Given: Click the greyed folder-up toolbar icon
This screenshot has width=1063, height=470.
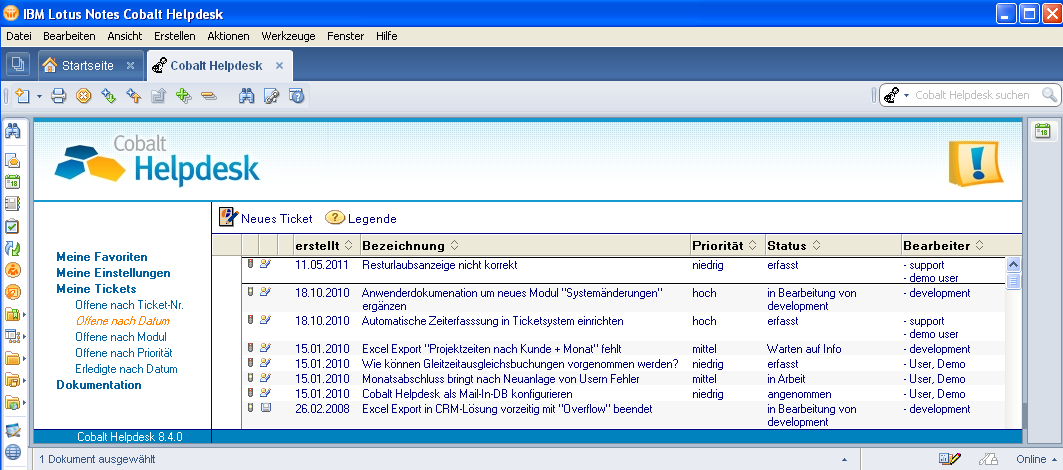Looking at the screenshot, I should click(x=158, y=96).
